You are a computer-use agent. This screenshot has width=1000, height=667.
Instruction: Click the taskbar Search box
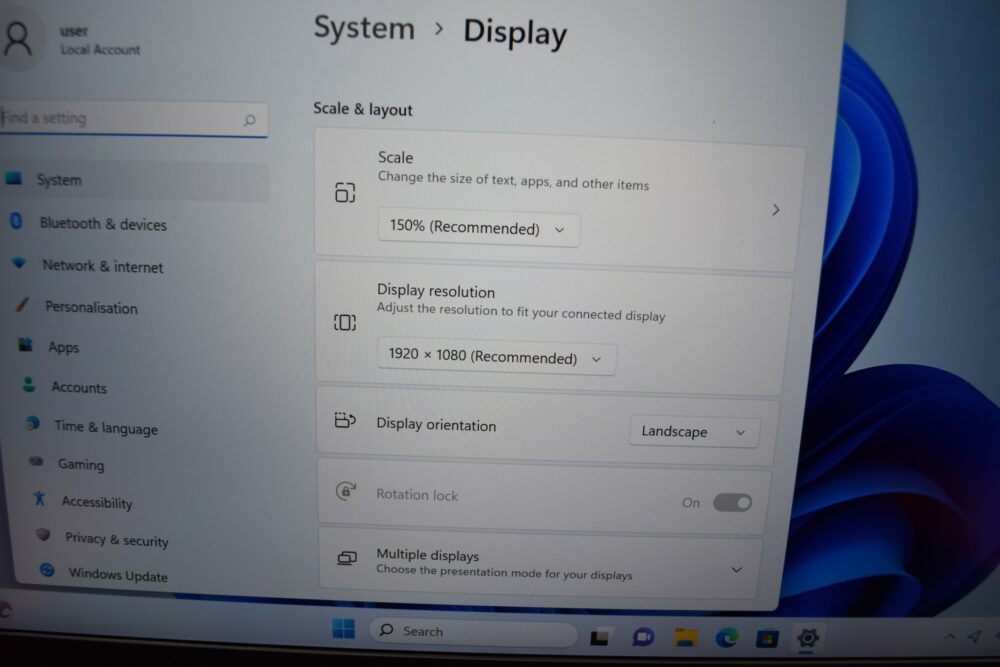click(x=473, y=631)
